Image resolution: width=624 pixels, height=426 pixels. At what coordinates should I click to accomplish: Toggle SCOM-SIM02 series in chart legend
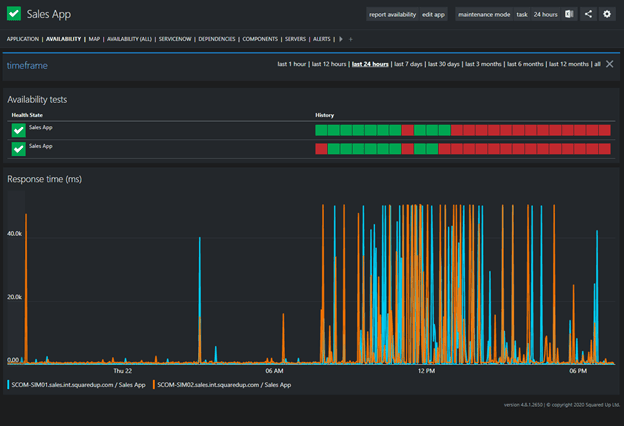click(x=222, y=384)
